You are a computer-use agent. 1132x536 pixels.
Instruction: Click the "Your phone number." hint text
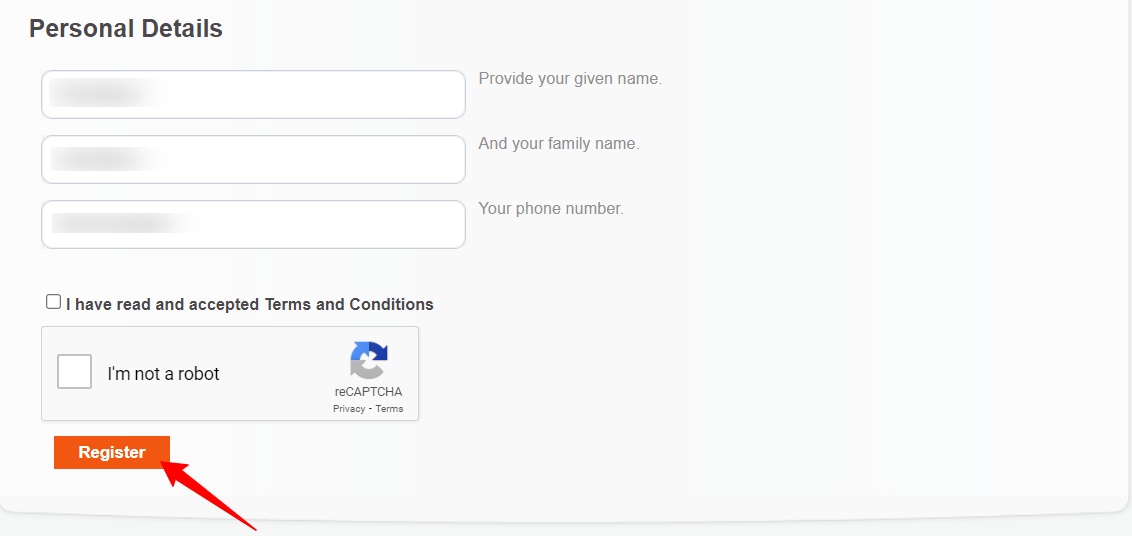pos(551,209)
